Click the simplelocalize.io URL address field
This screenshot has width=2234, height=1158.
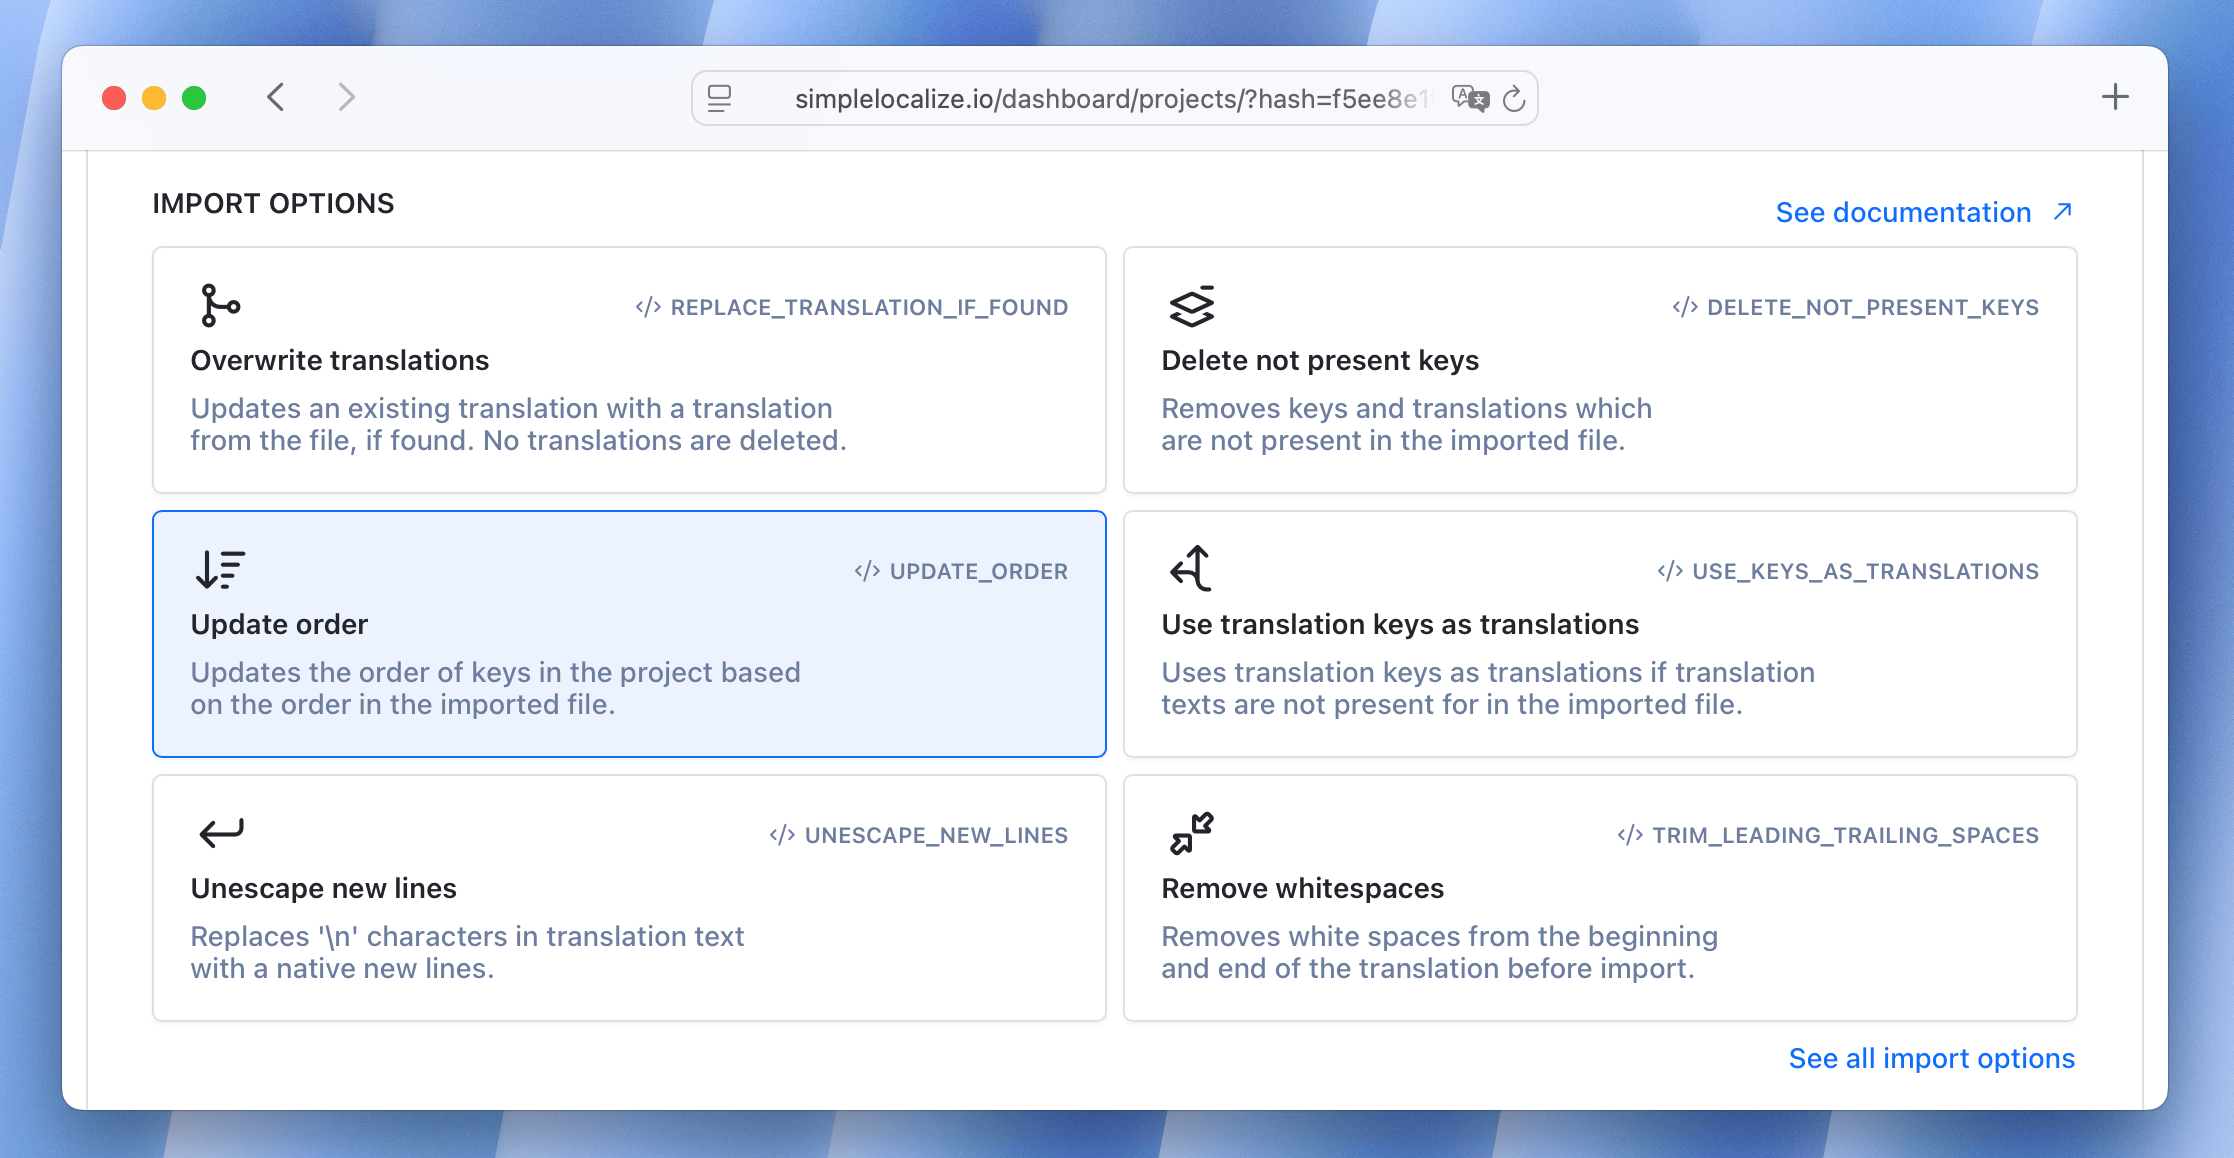pos(1114,98)
